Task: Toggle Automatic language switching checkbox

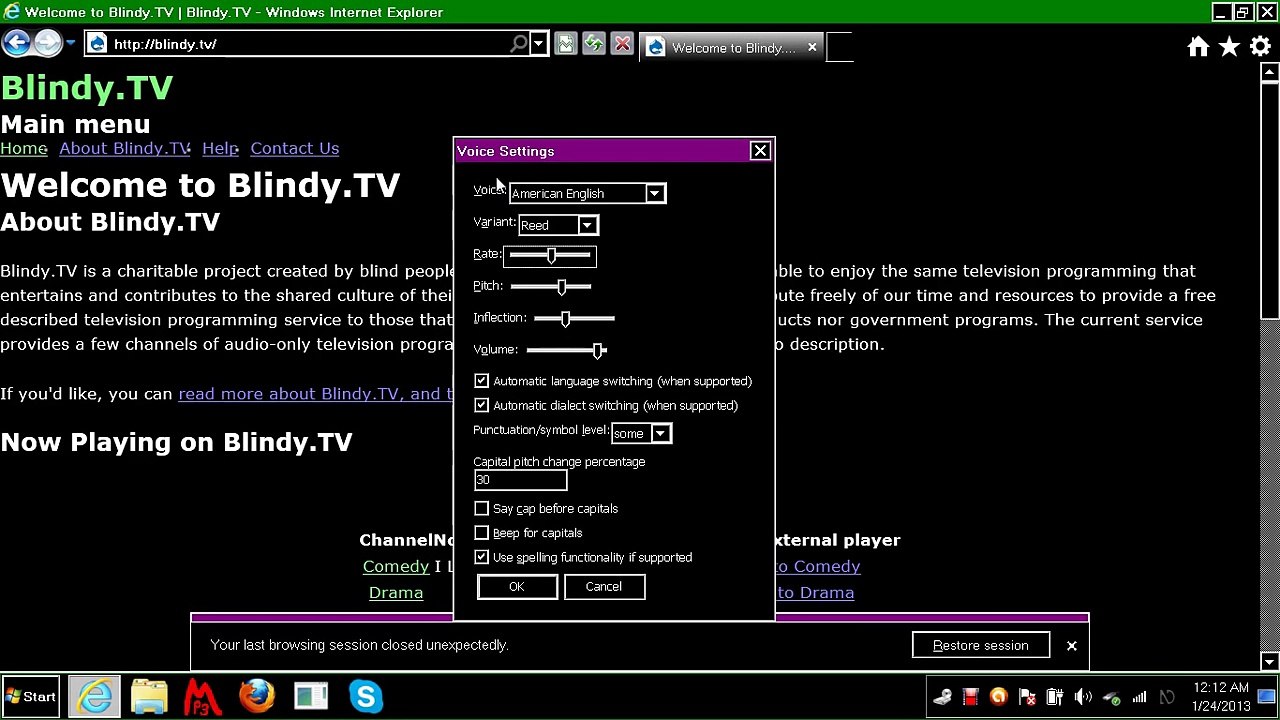Action: coord(482,381)
